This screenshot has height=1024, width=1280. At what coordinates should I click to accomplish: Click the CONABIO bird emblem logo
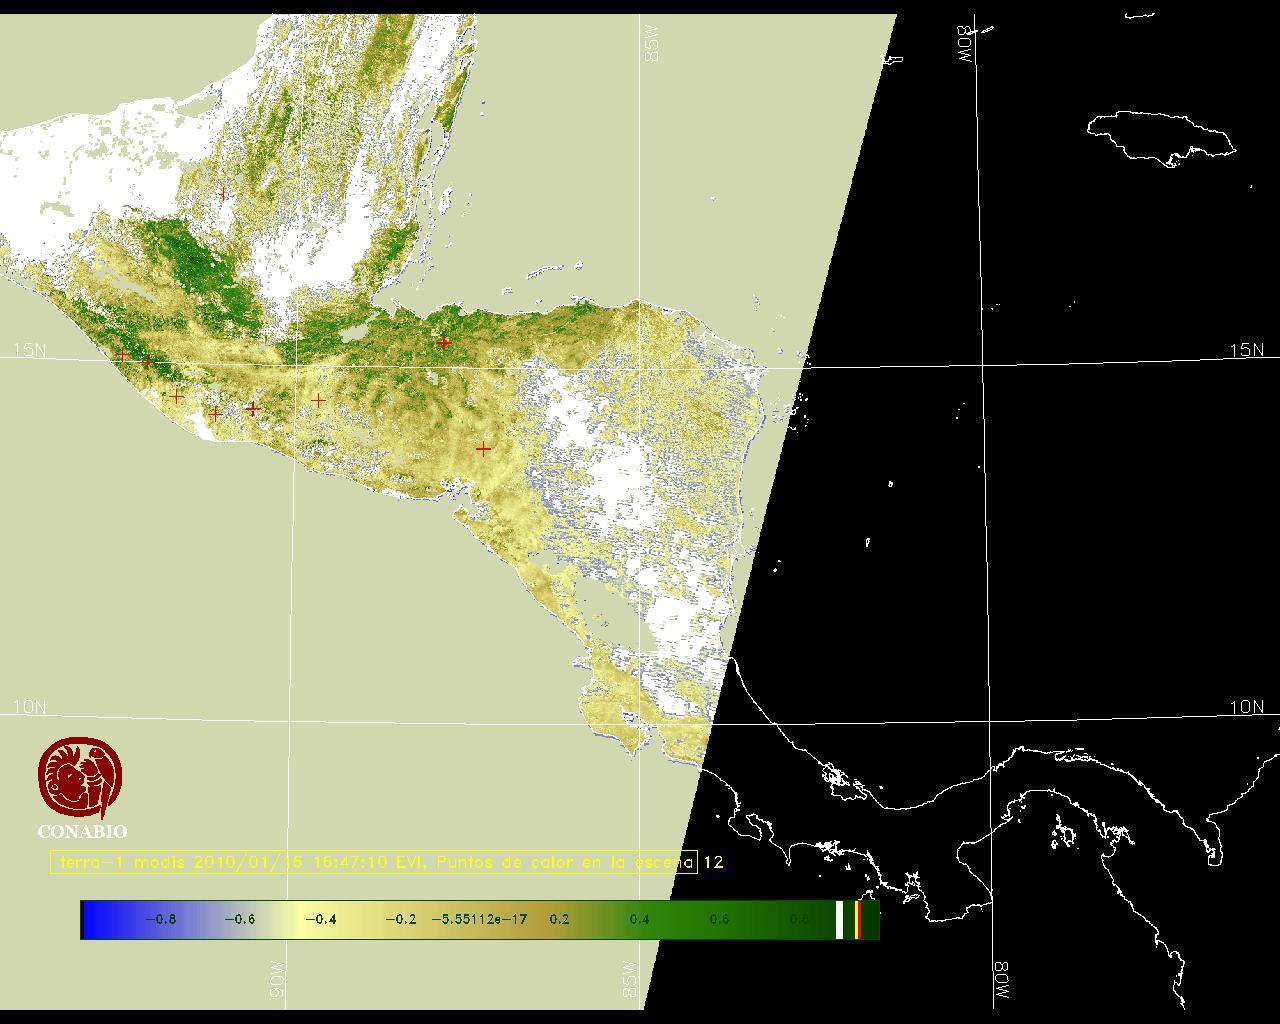tap(81, 778)
